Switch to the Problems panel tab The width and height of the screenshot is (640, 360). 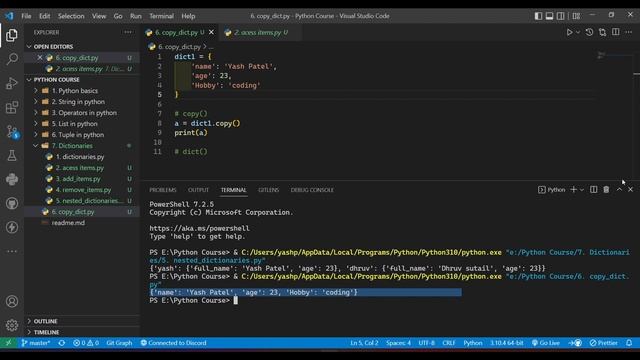tap(162, 190)
